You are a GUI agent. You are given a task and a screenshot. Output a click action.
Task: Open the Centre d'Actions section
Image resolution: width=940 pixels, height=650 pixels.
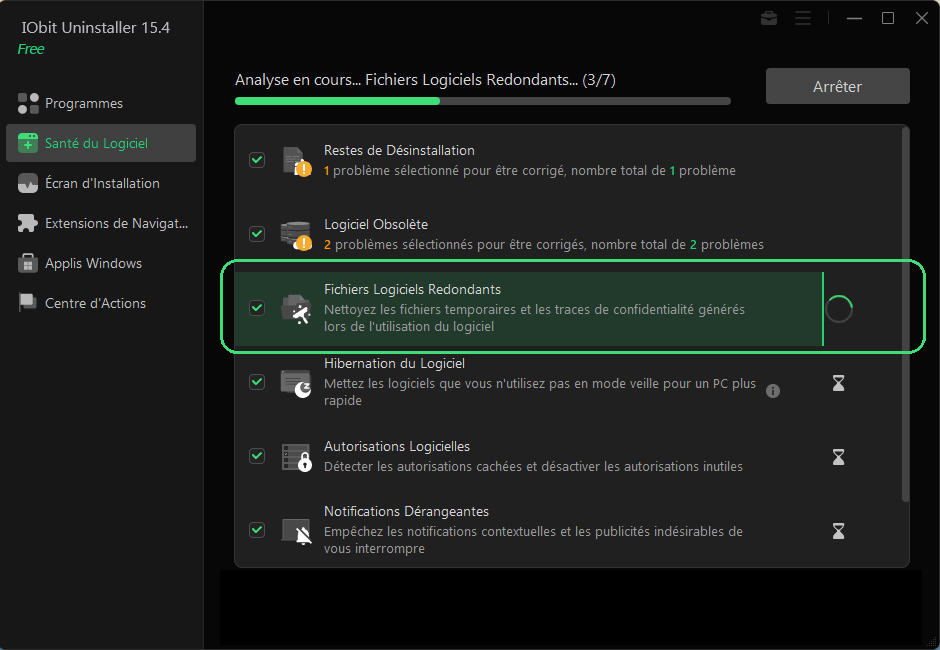[101, 303]
